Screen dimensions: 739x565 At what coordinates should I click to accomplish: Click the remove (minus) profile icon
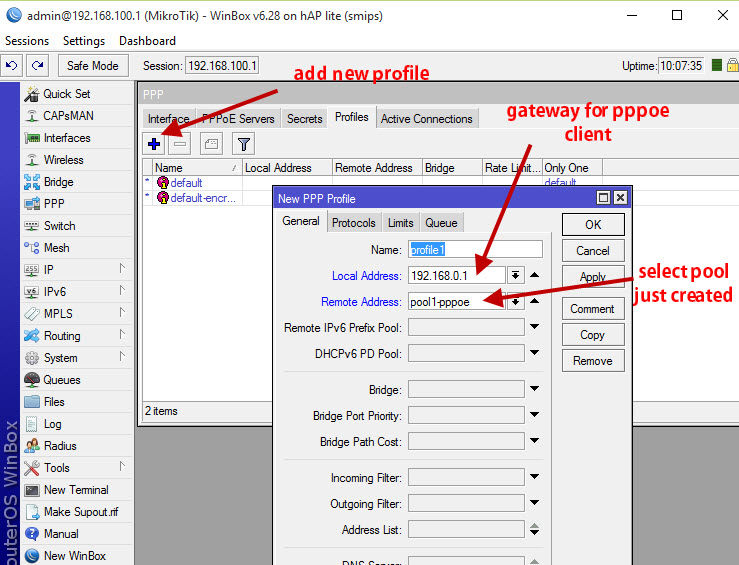pyautogui.click(x=180, y=144)
